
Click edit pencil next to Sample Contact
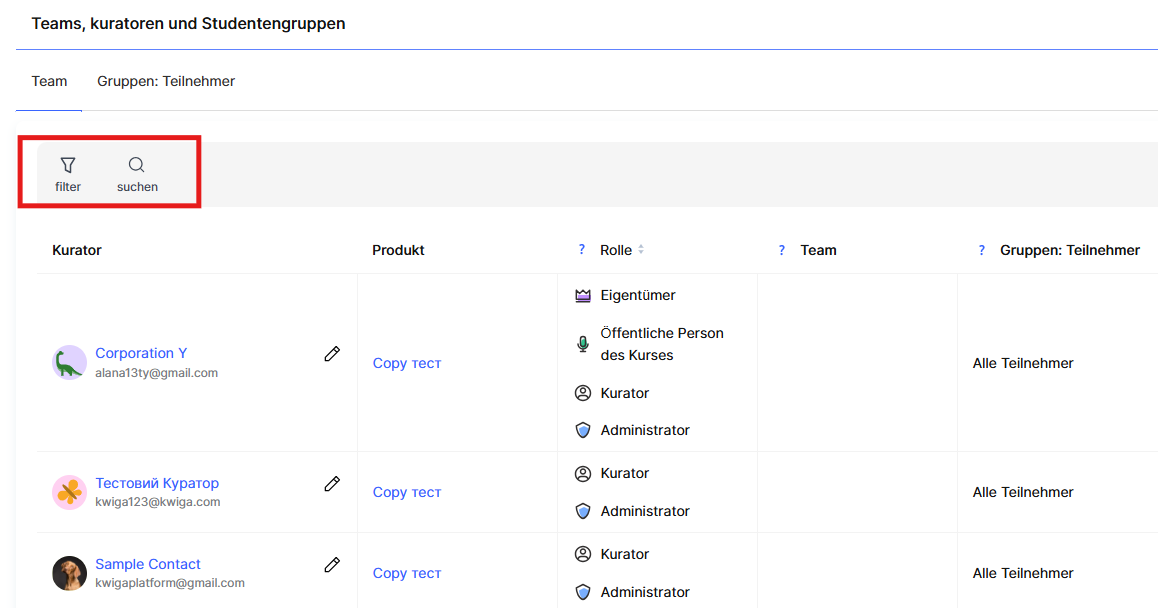[332, 565]
